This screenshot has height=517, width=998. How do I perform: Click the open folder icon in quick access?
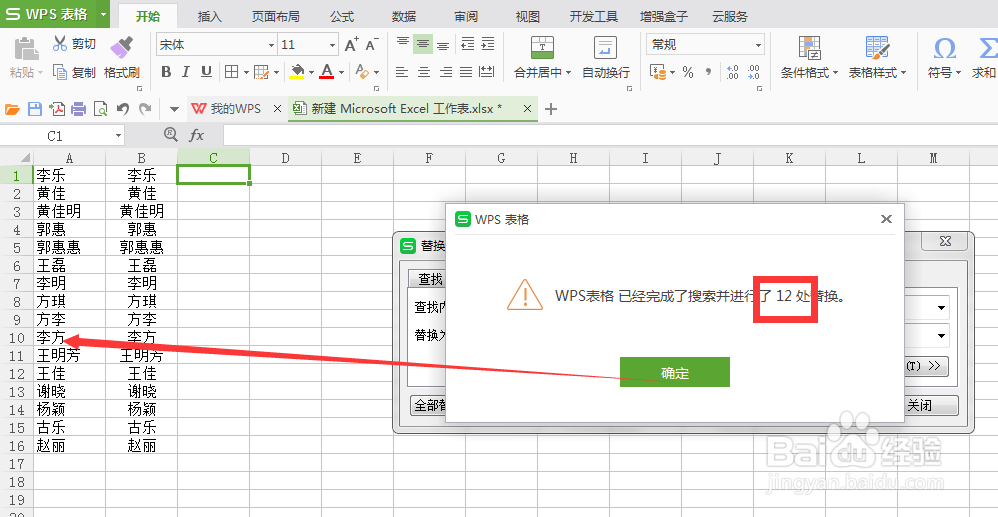12,109
